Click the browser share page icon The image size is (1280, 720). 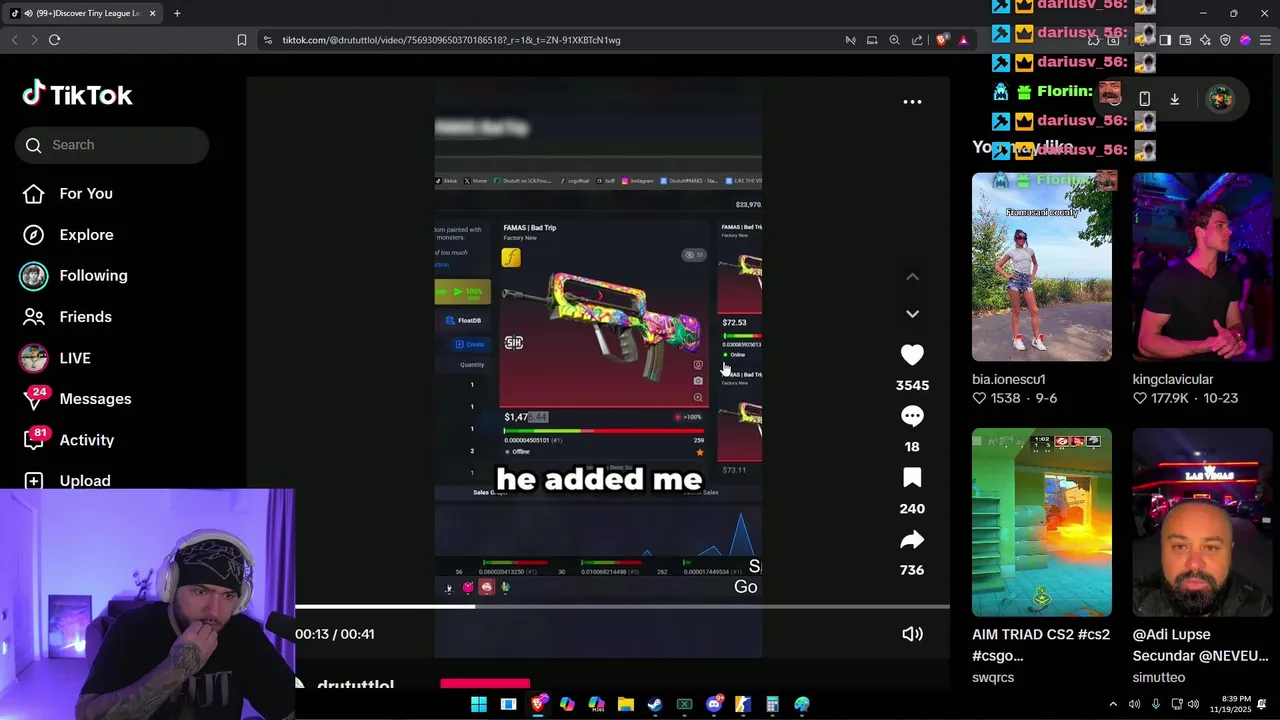917,40
